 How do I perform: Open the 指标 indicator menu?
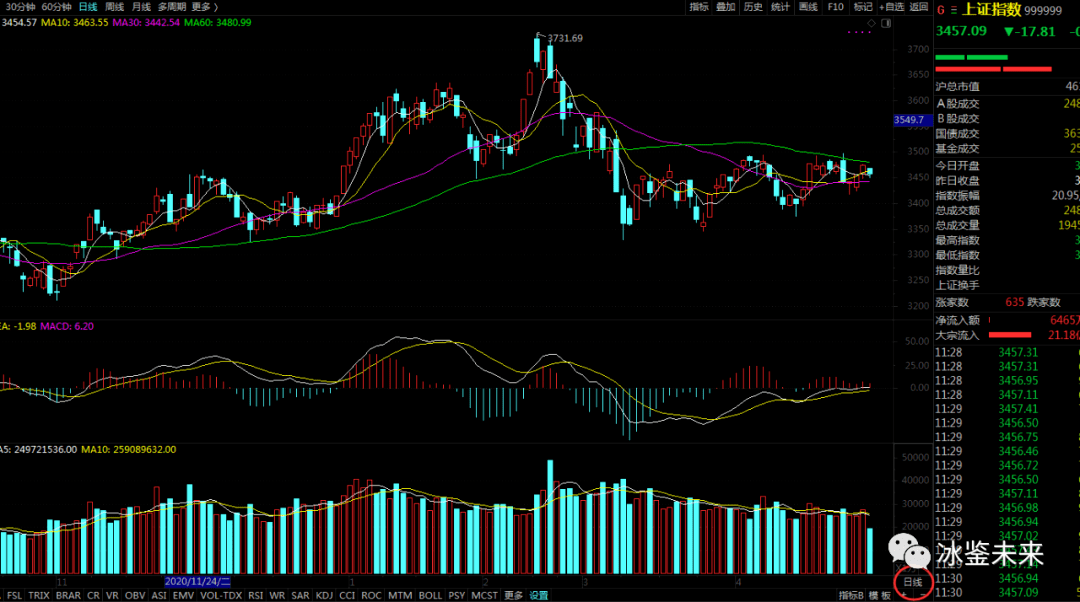pyautogui.click(x=698, y=7)
